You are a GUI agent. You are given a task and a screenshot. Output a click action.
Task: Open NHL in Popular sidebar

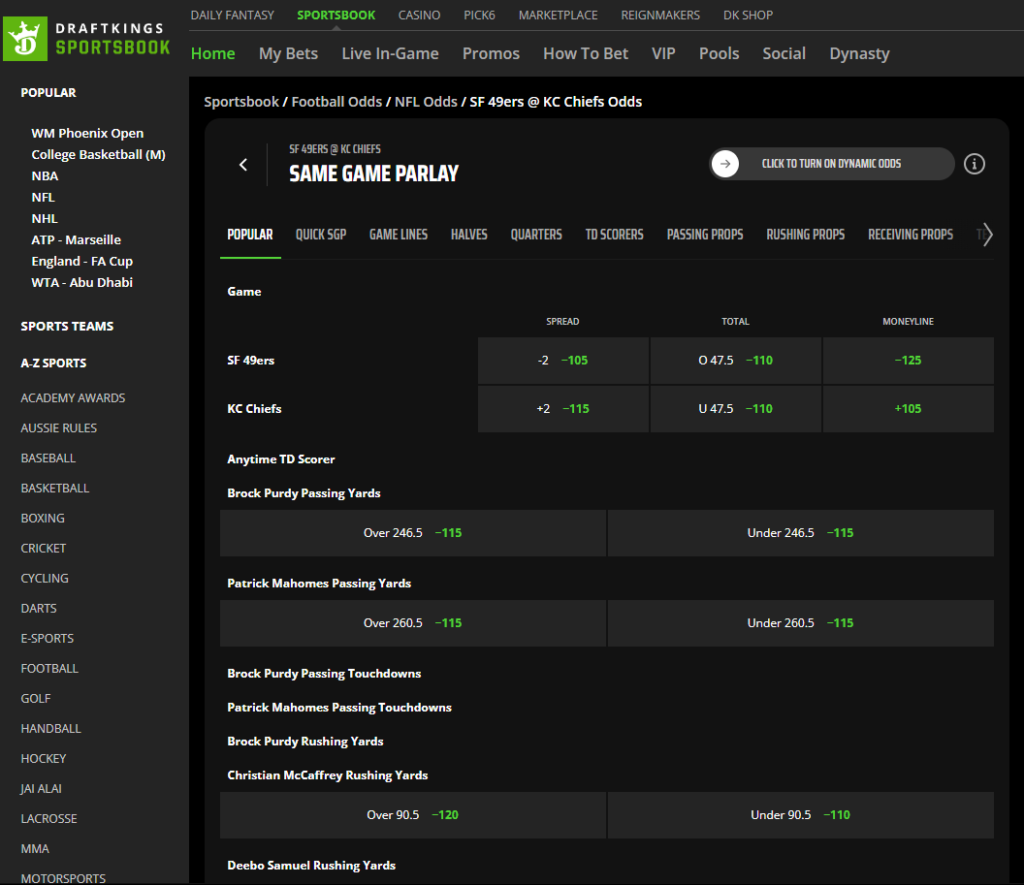[x=44, y=219]
